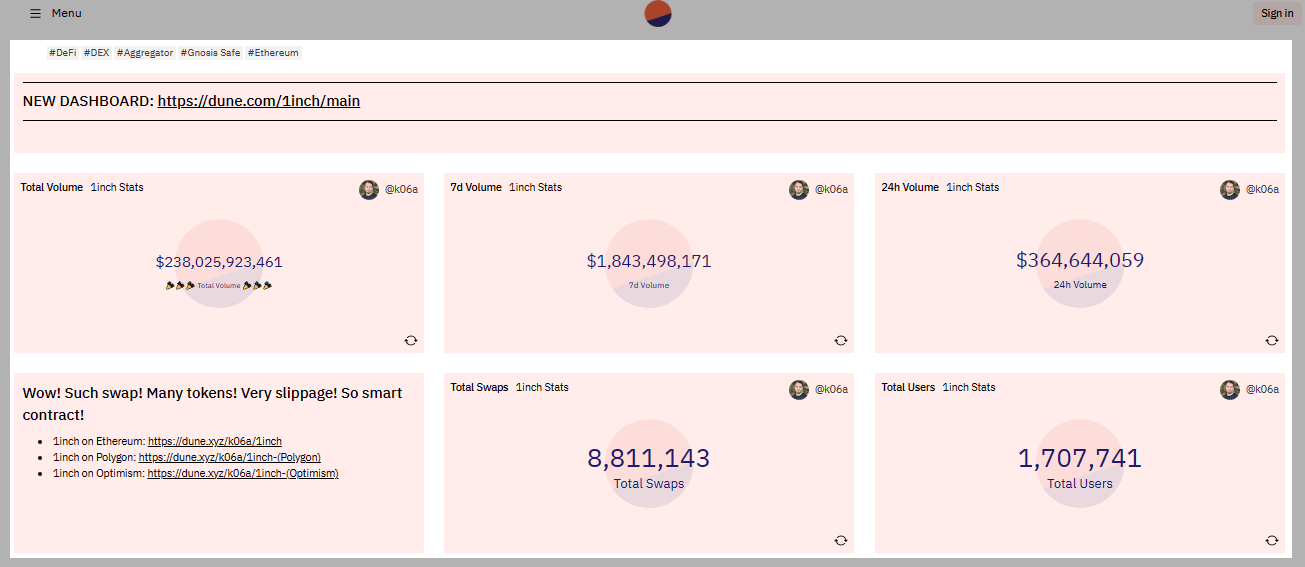The width and height of the screenshot is (1305, 567).
Task: Select the #Ethereum tag
Action: tap(273, 52)
